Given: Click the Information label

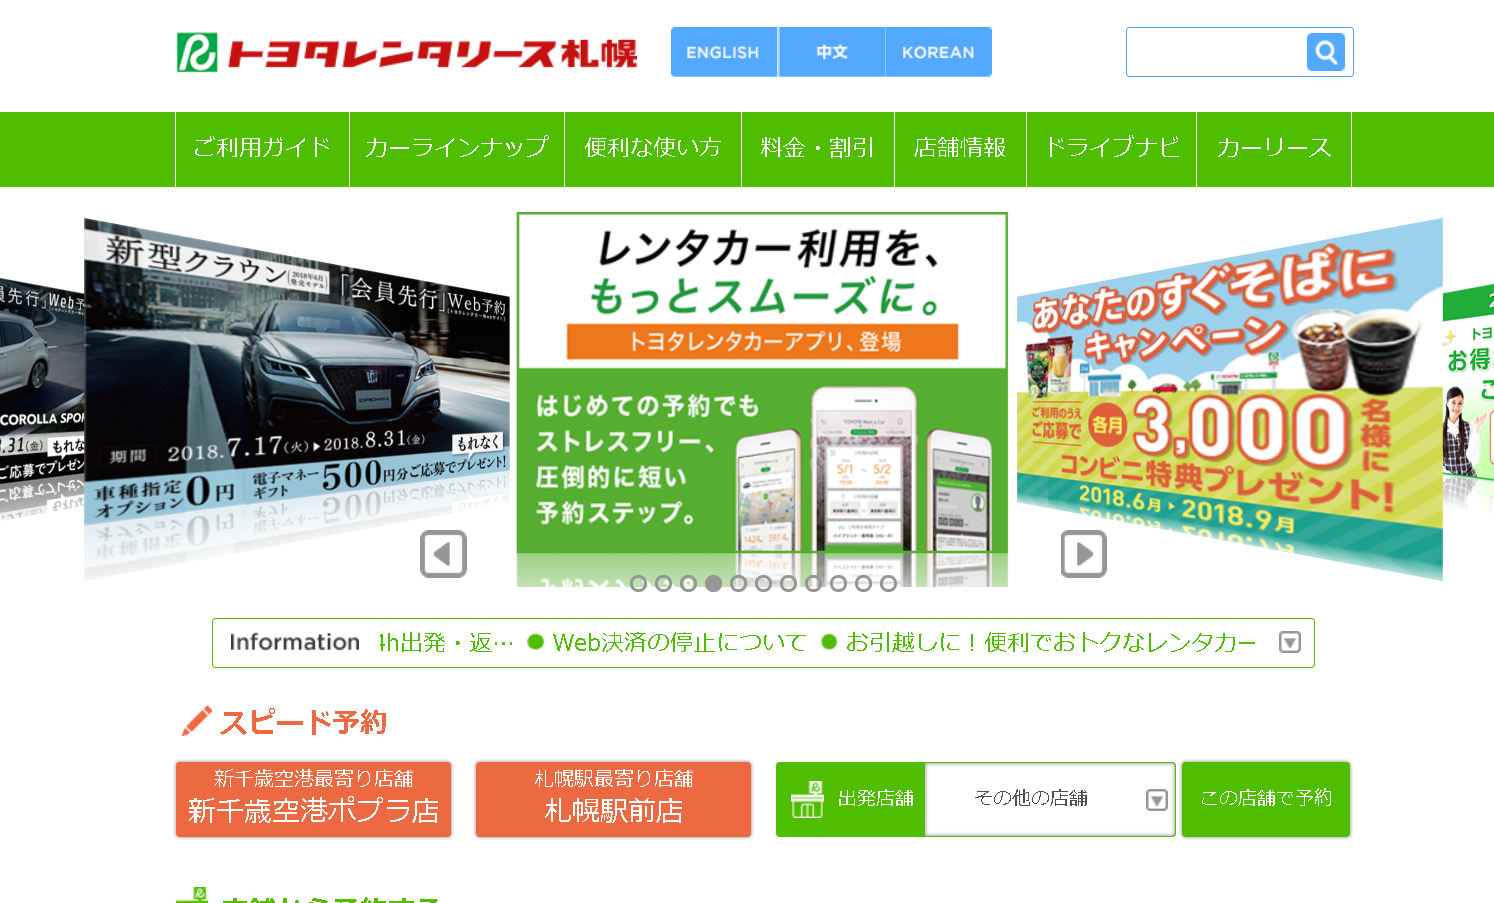Looking at the screenshot, I should click(x=295, y=642).
